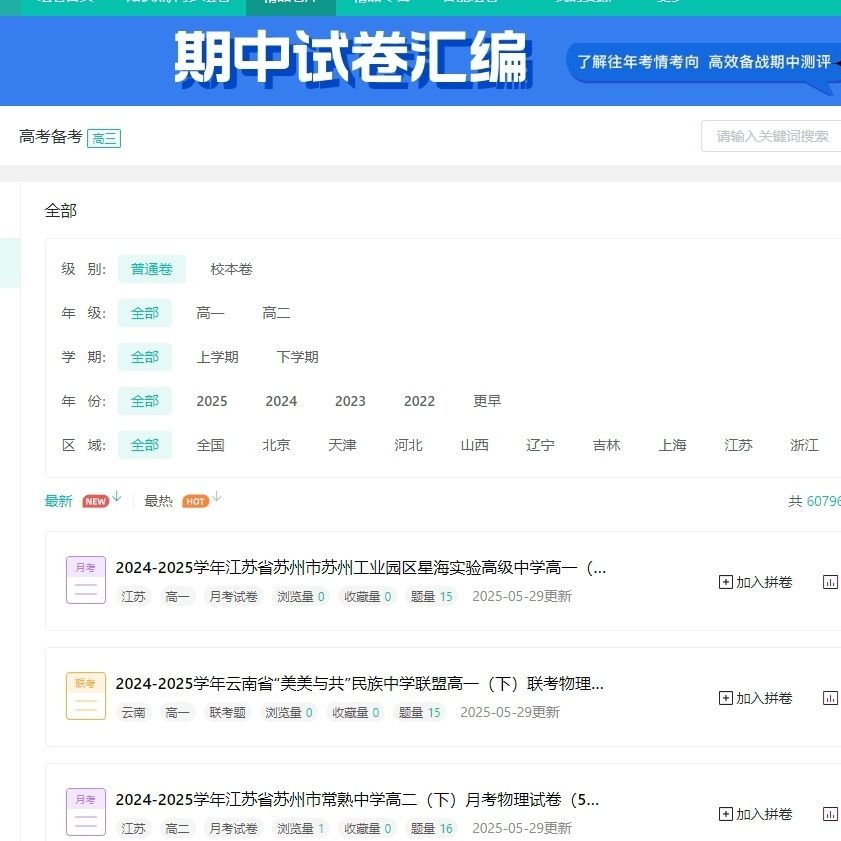Filter region 河北
841x841 pixels.
(x=408, y=445)
